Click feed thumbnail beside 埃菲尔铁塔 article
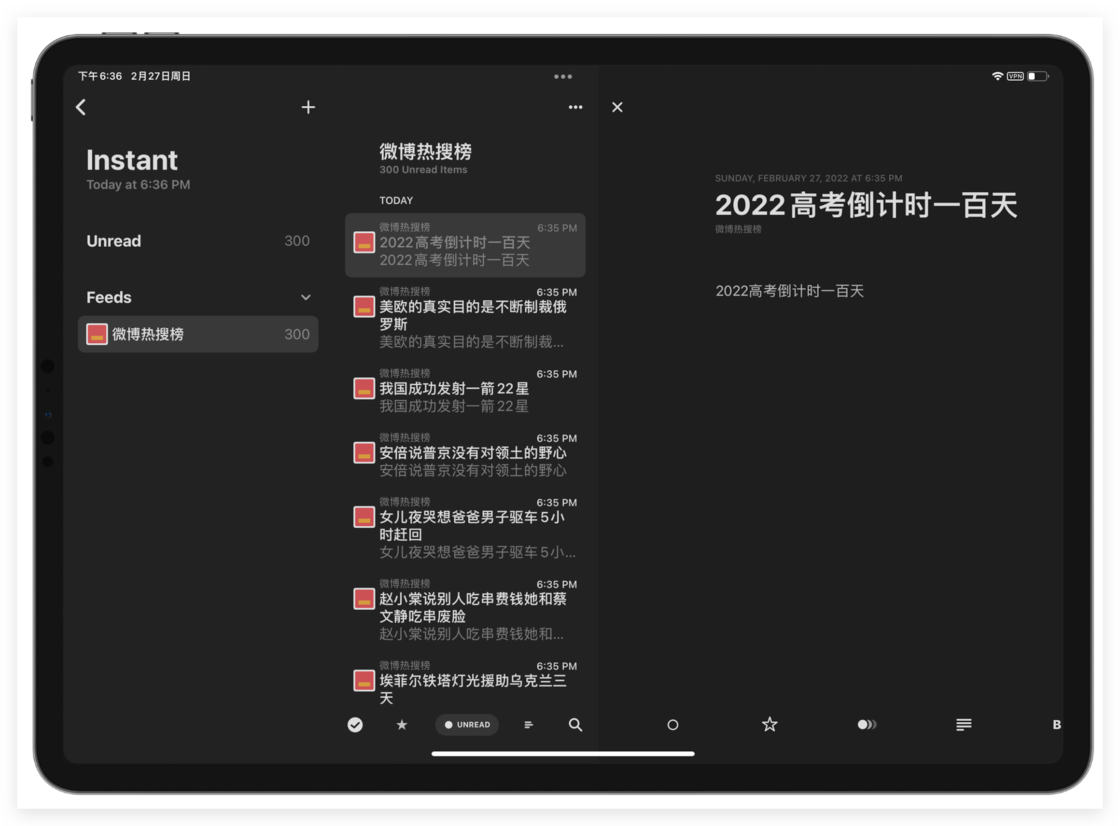Viewport: 1120px width, 826px height. [x=364, y=680]
